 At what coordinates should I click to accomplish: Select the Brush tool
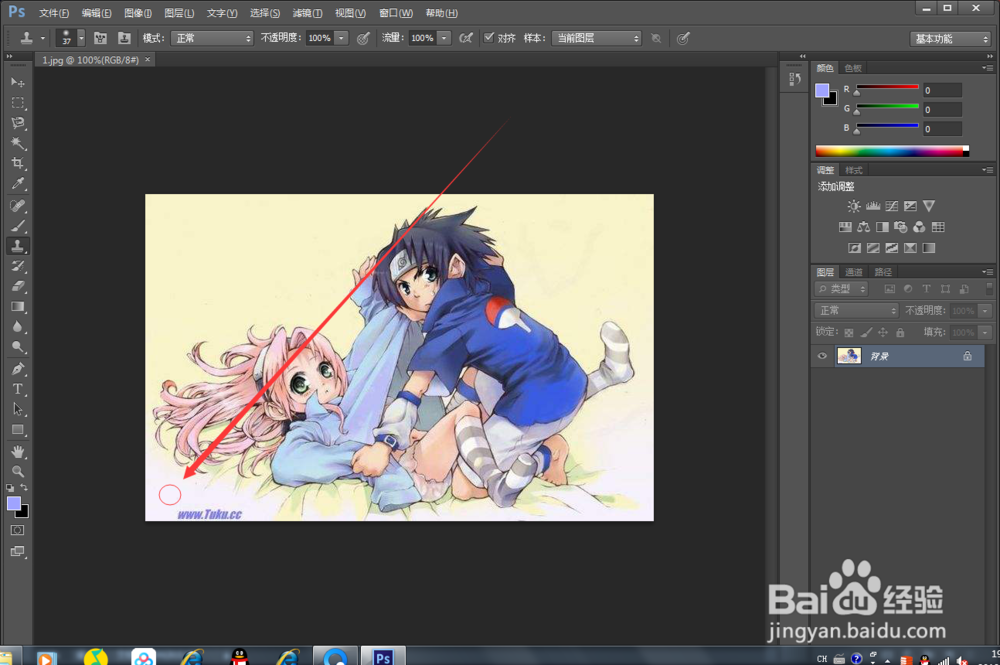click(18, 226)
